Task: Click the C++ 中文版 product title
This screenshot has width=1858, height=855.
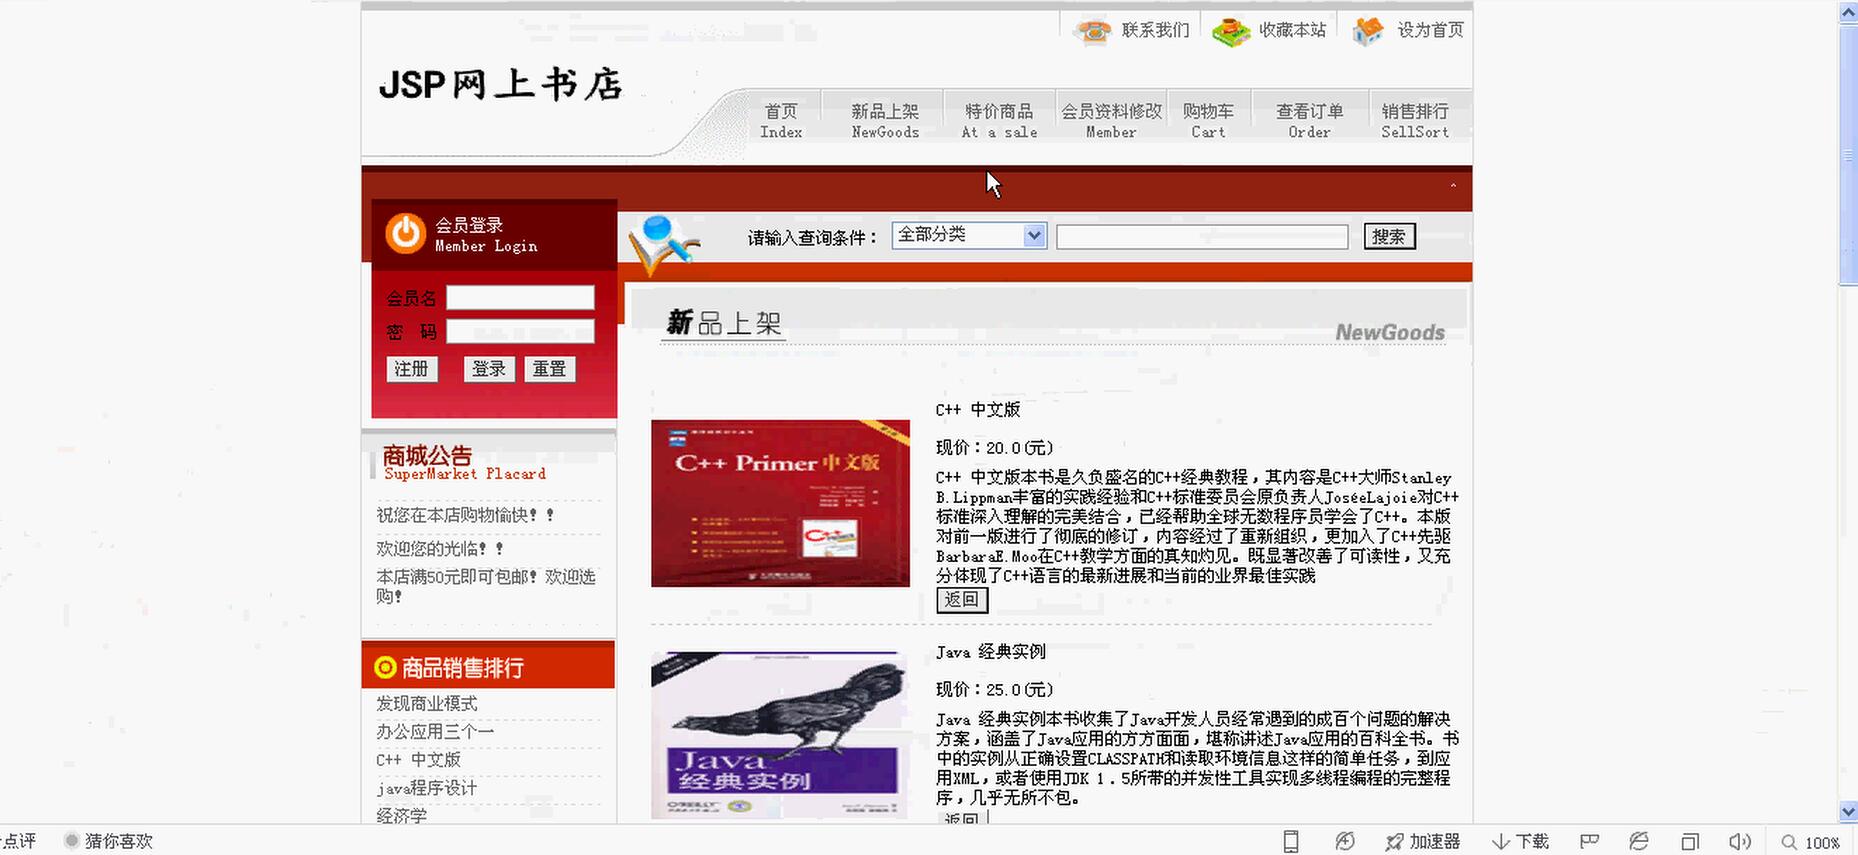Action: tap(978, 409)
